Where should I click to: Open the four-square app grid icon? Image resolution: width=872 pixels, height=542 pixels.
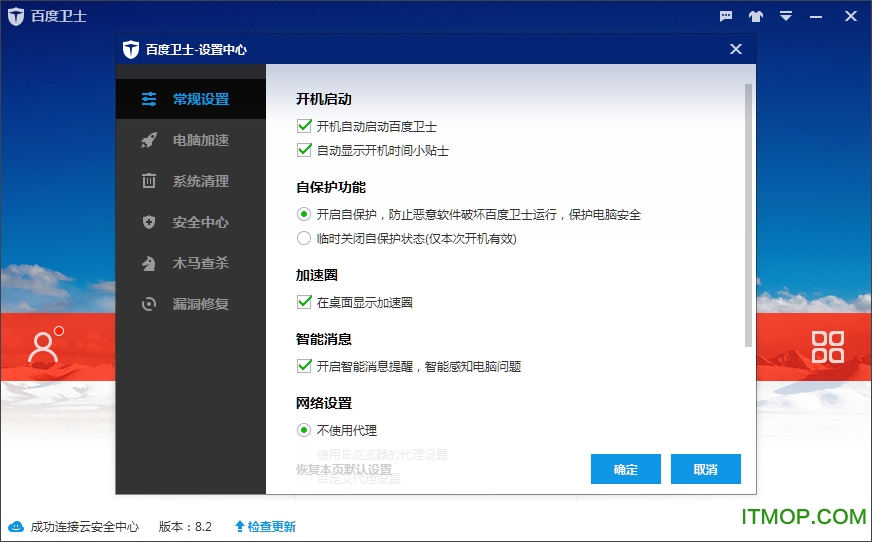tap(828, 347)
